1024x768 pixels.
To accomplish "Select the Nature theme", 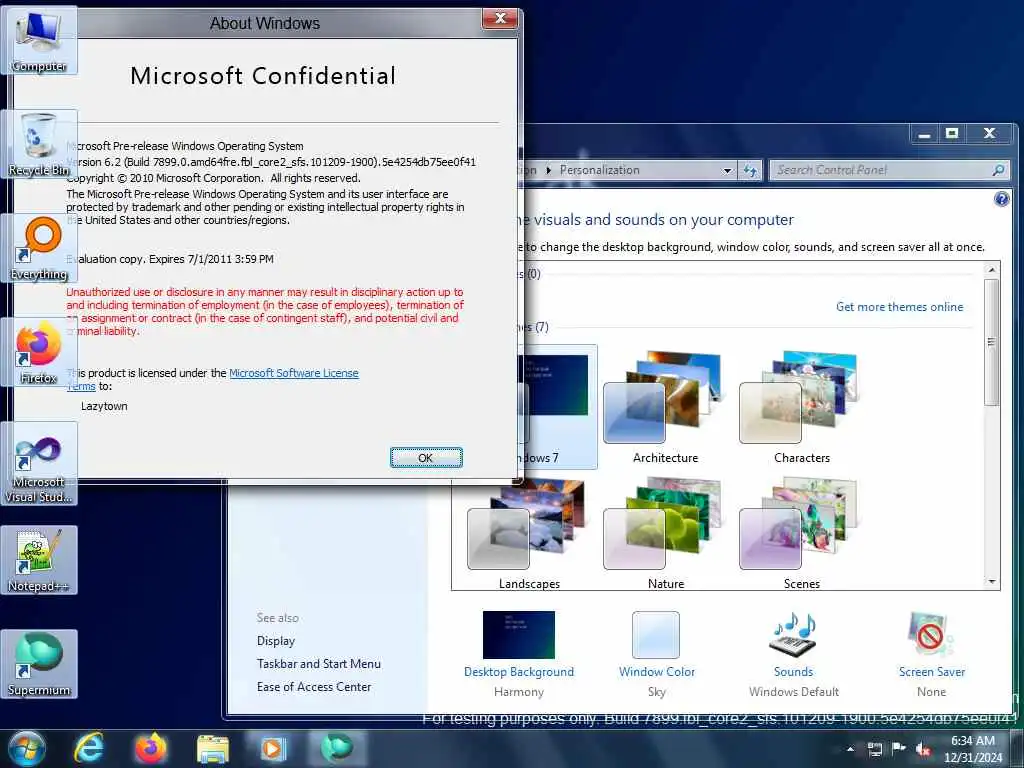I will pos(665,533).
